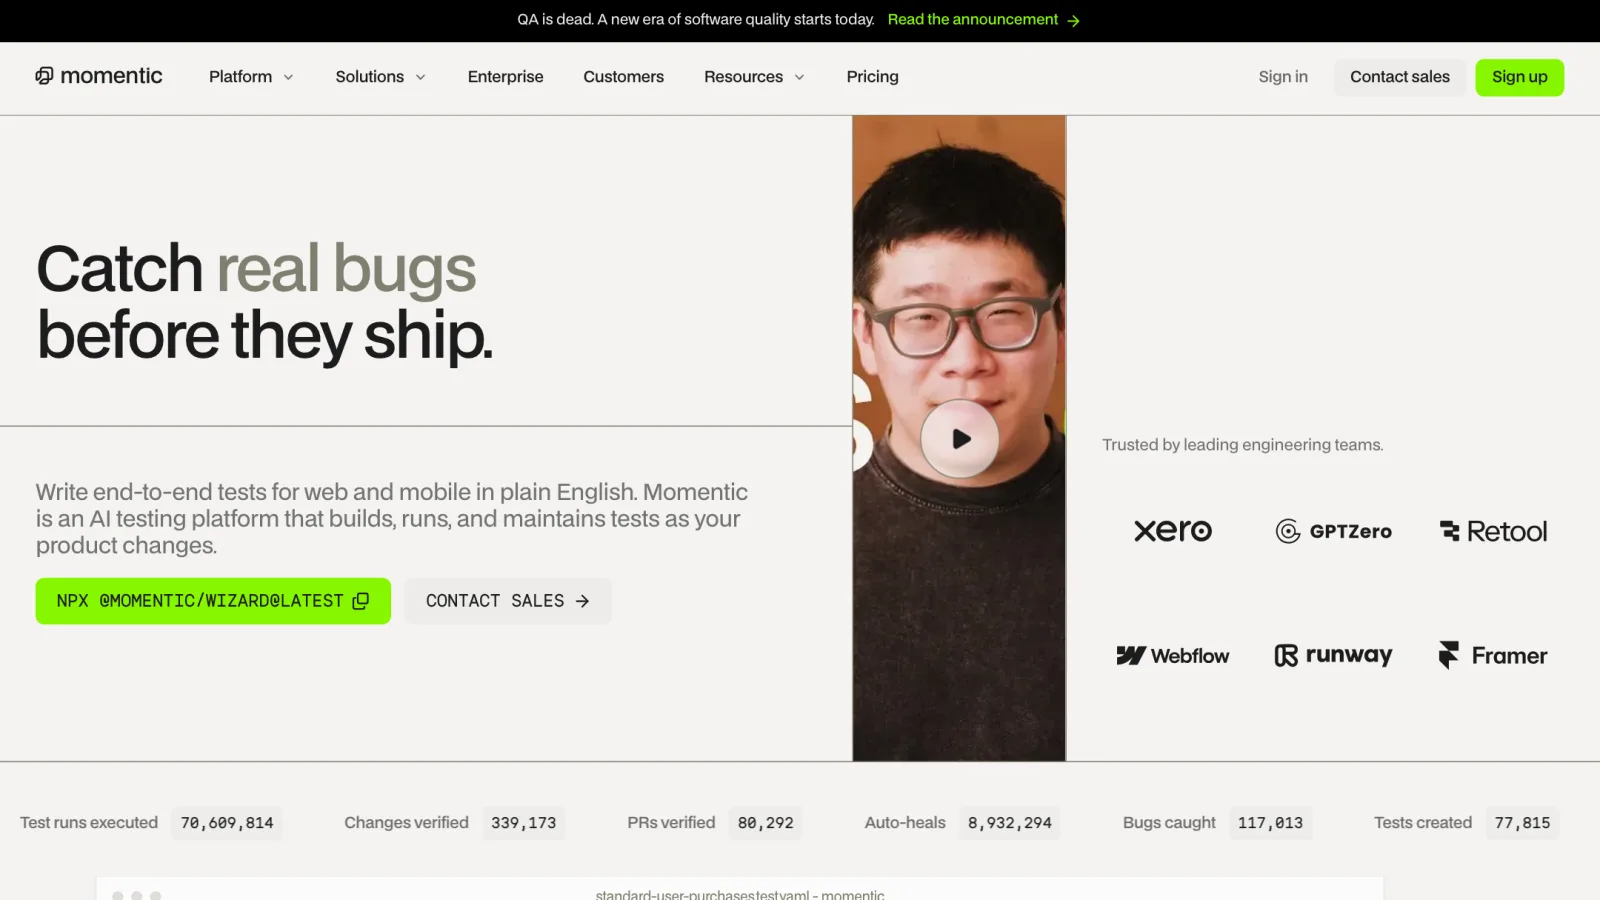Image resolution: width=1600 pixels, height=900 pixels.
Task: Click the 'PRs verified' label
Action: (671, 823)
